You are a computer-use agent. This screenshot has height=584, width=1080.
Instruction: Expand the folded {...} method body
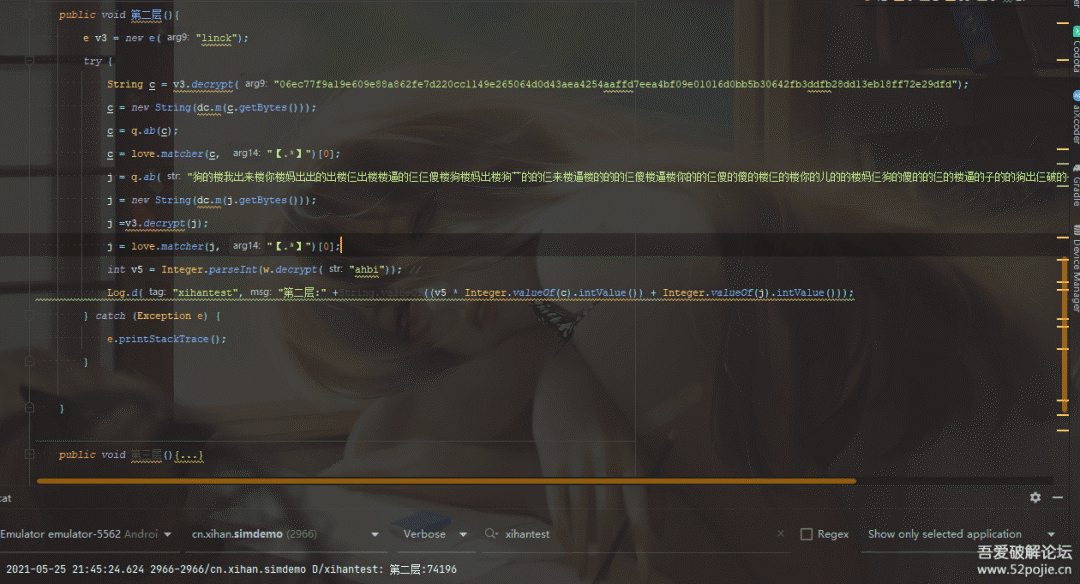tap(189, 455)
